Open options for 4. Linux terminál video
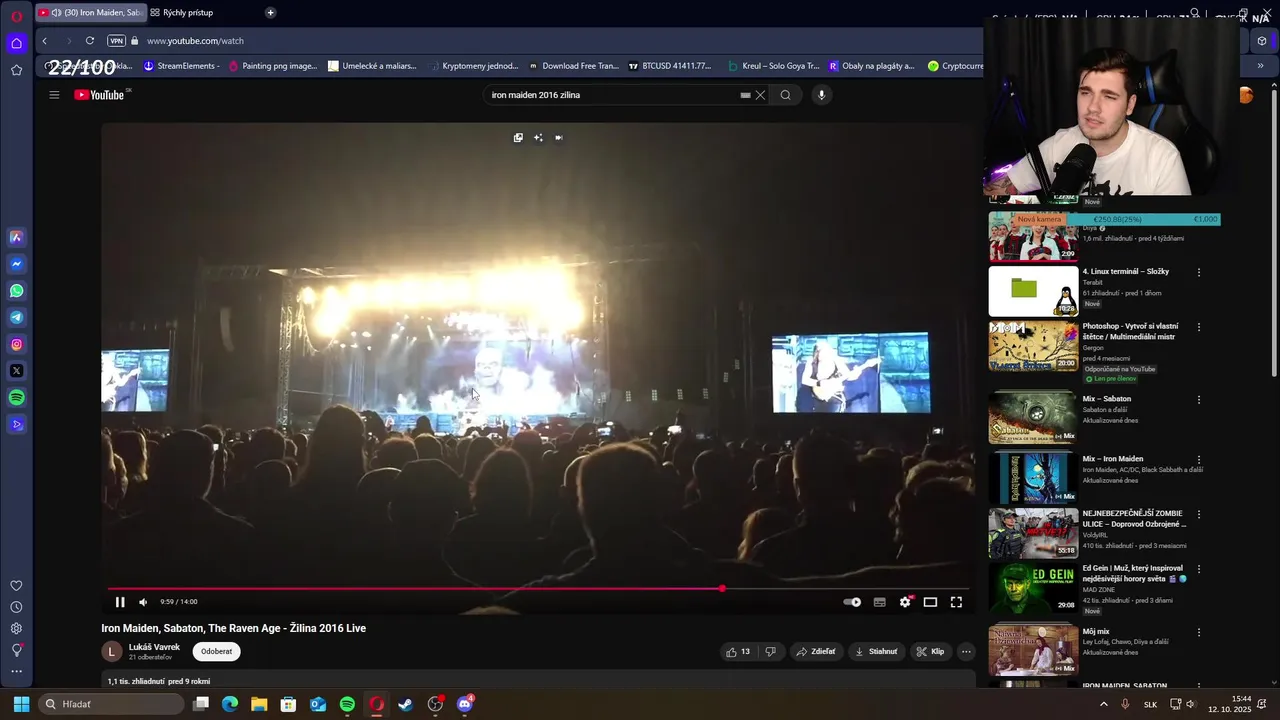This screenshot has height=720, width=1280. coord(1198,272)
